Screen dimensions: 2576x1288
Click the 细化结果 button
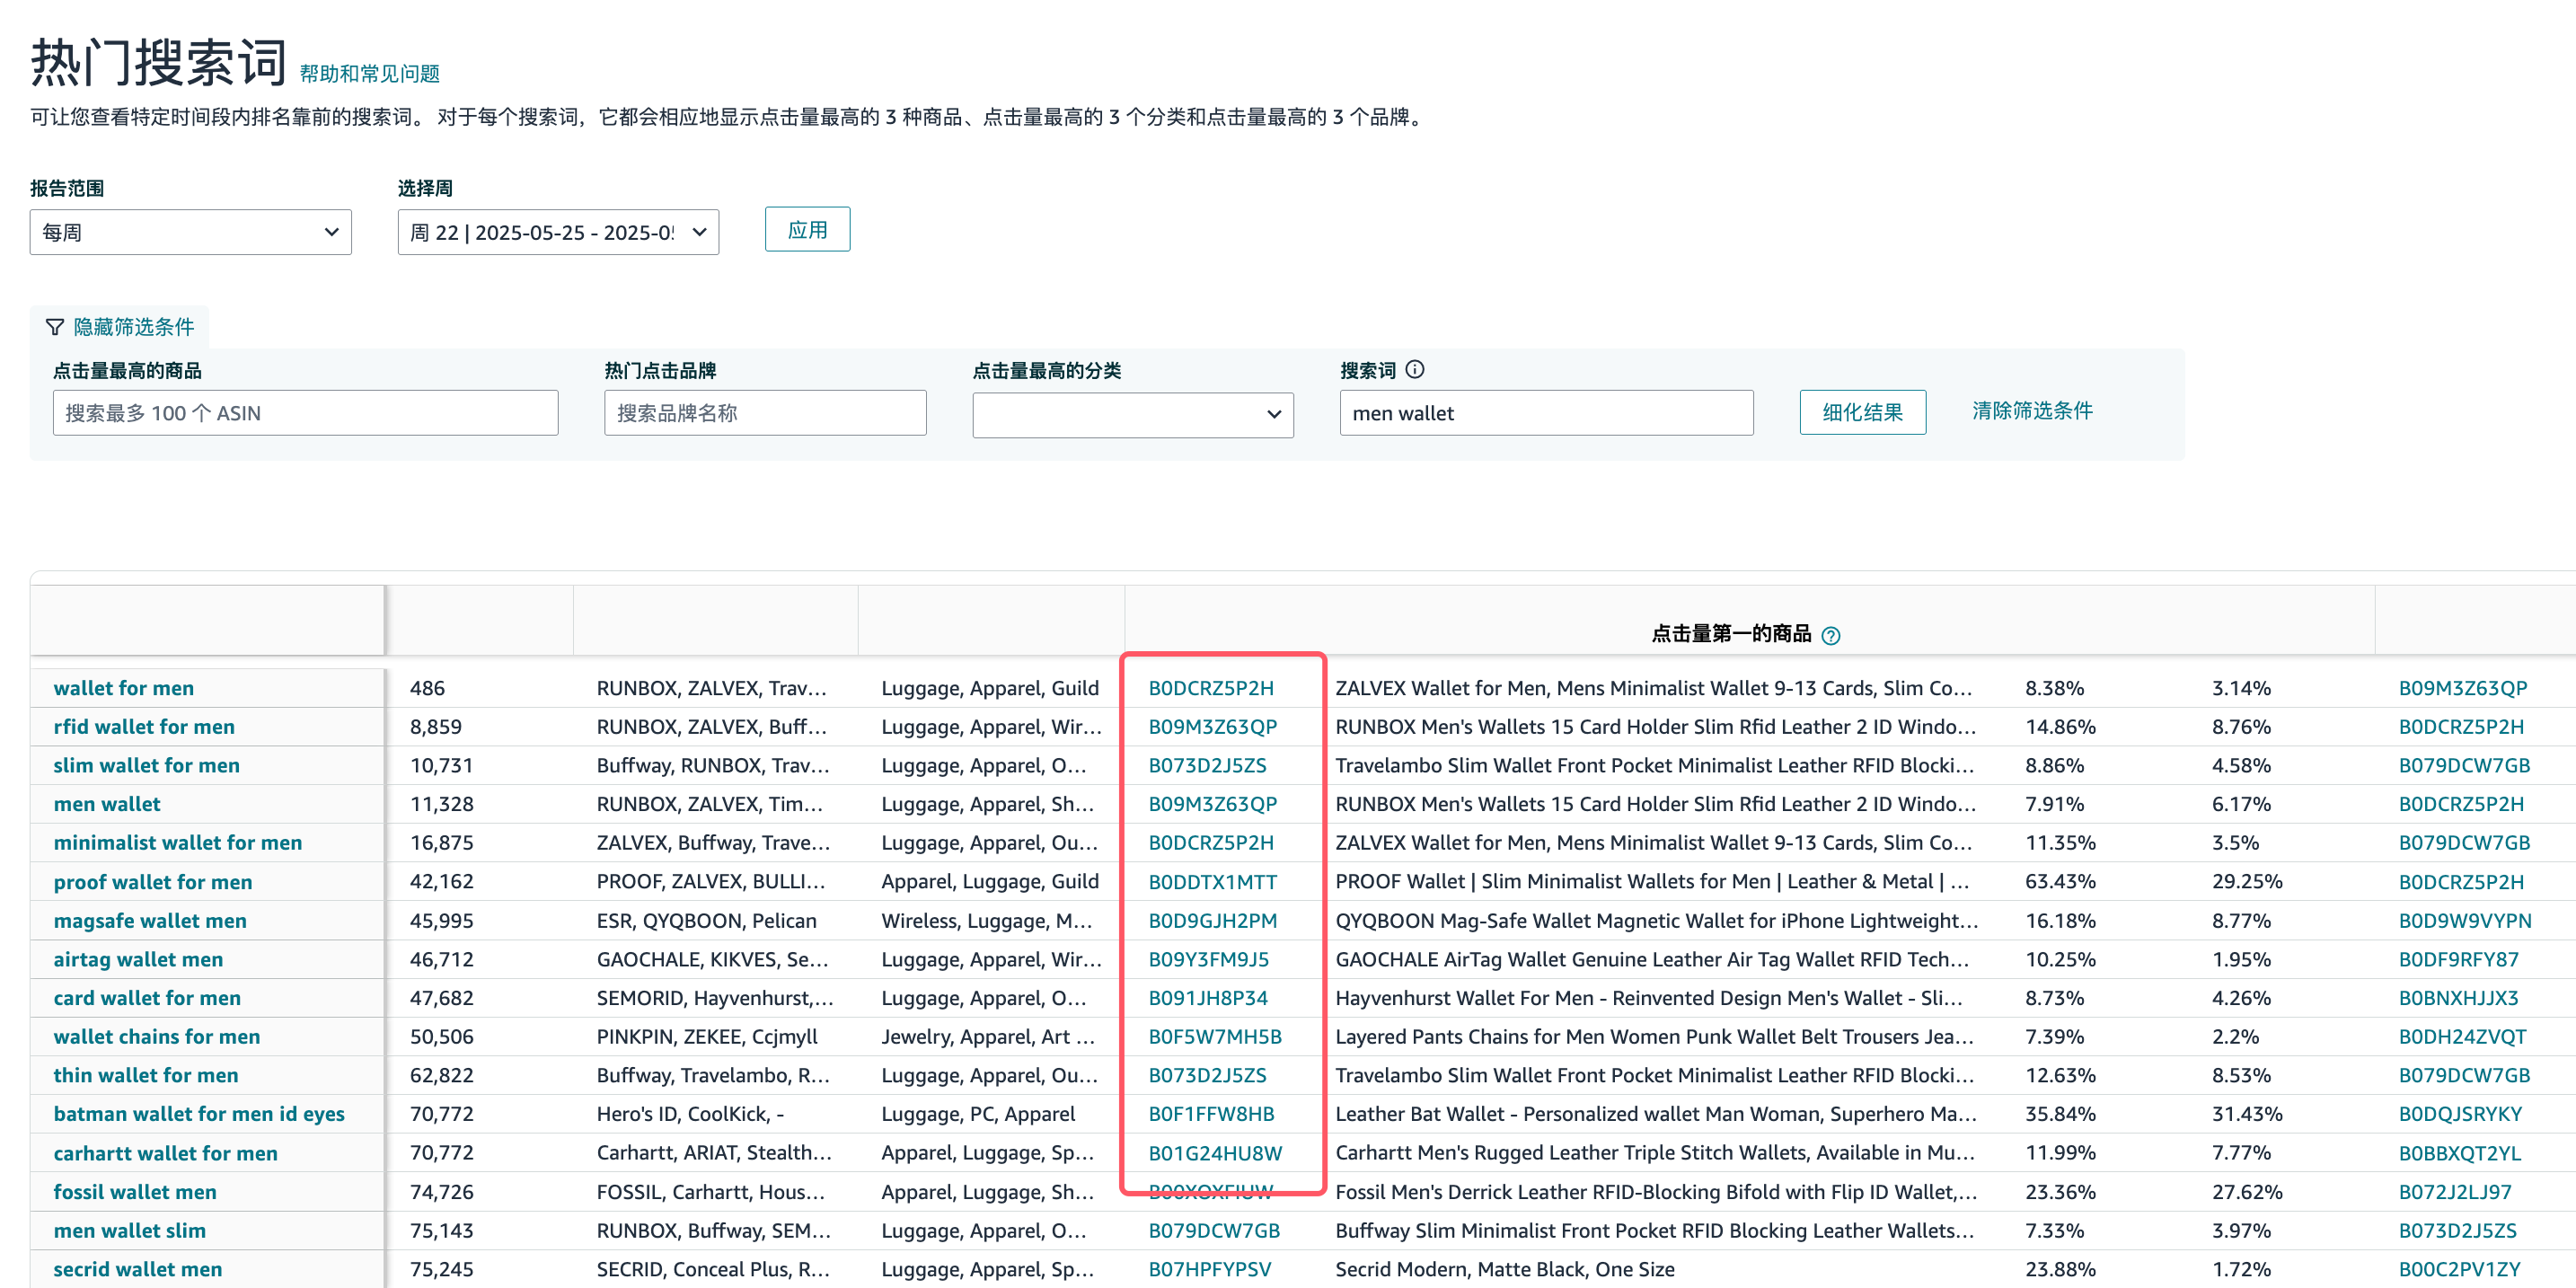tap(1862, 412)
